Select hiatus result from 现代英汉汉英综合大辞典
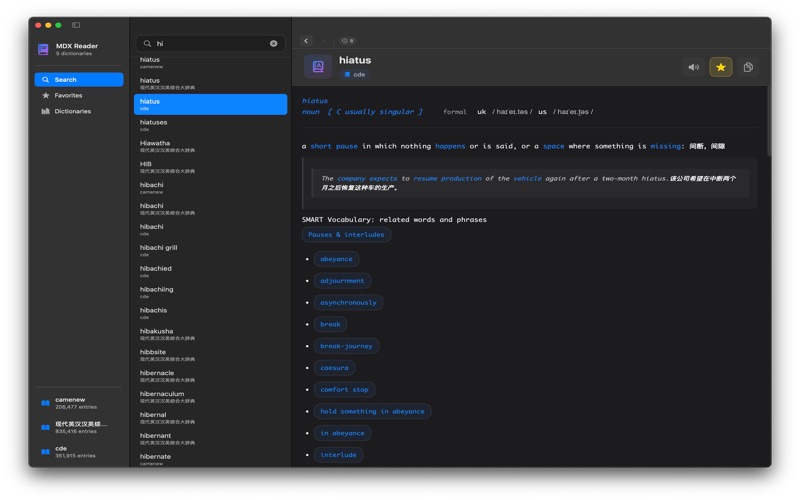800x500 pixels. (x=210, y=83)
